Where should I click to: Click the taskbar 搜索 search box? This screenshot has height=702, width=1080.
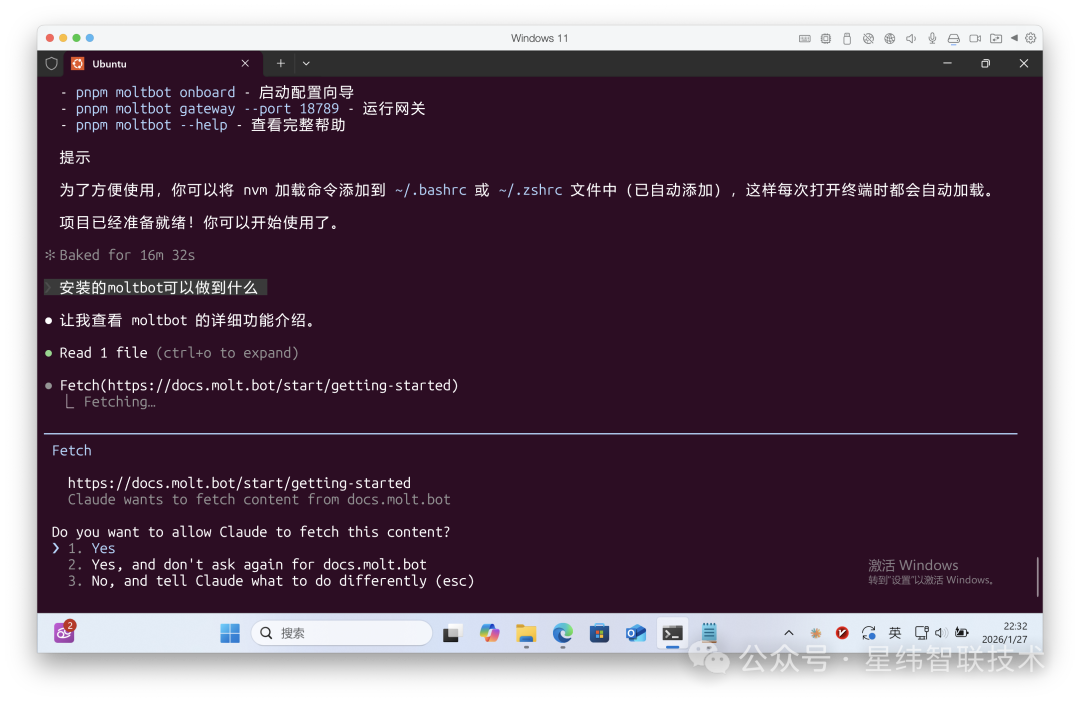(342, 633)
